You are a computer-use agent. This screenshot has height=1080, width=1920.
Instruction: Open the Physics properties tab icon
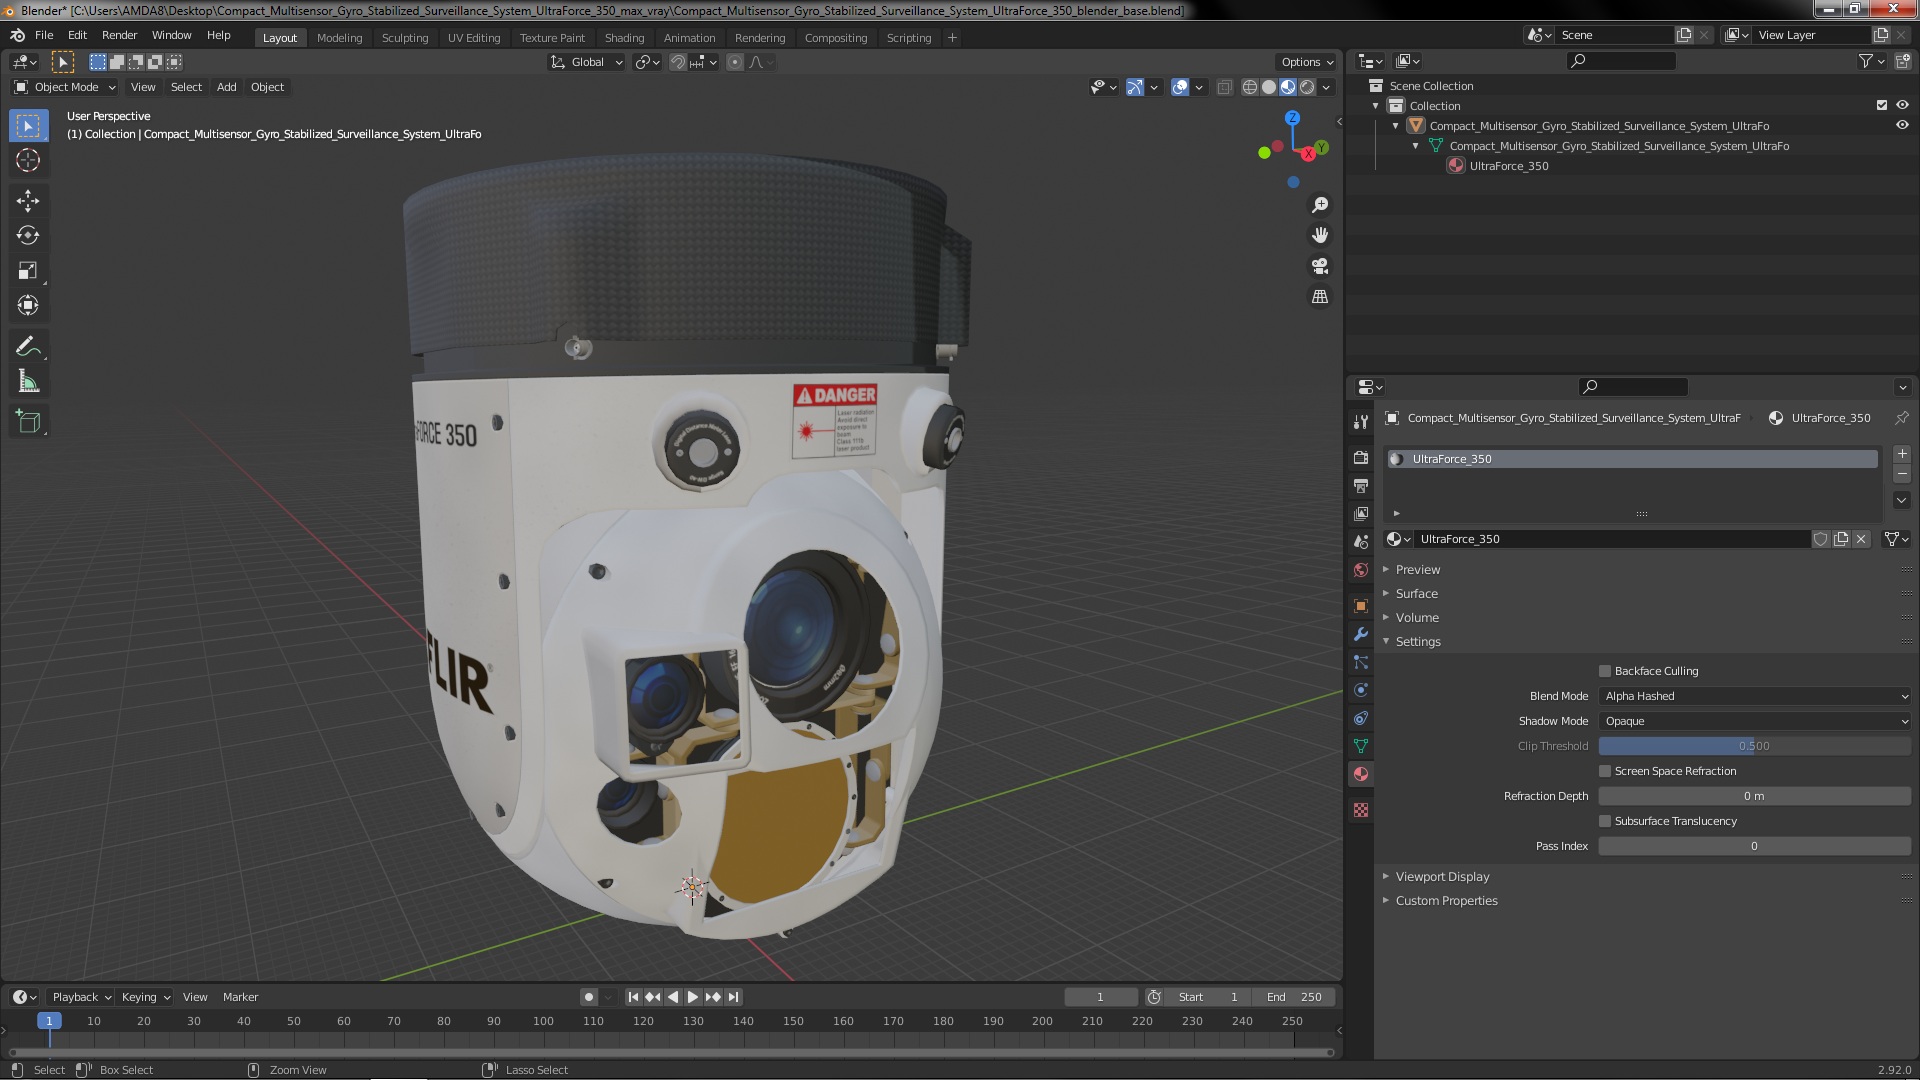pyautogui.click(x=1361, y=690)
